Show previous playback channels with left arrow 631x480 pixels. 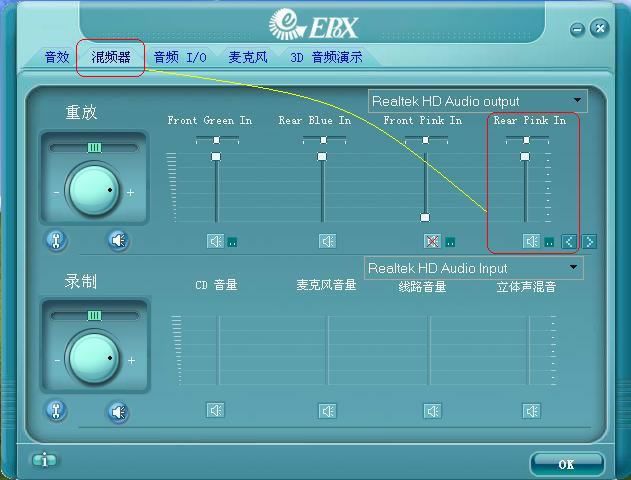[x=569, y=242]
